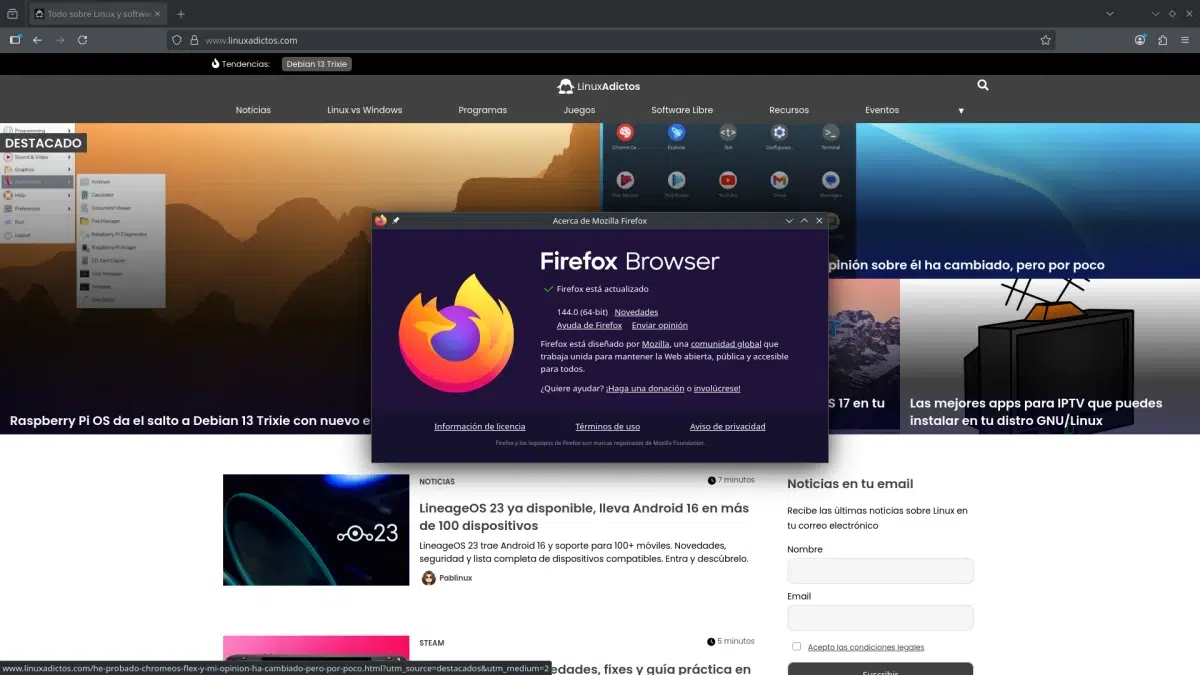Open the search magnifier on the LinuxAdictos header

(982, 85)
